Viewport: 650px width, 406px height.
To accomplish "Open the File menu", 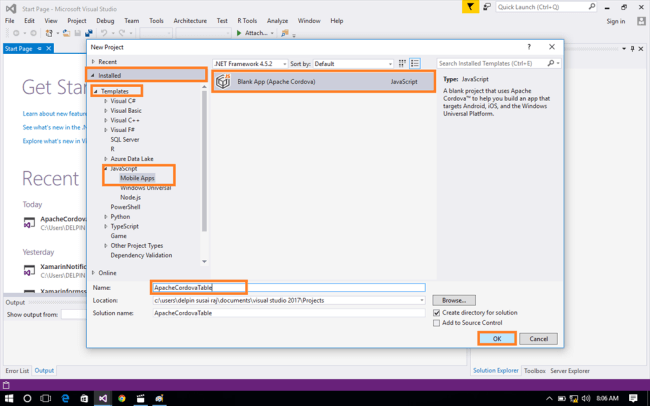I will [10, 21].
